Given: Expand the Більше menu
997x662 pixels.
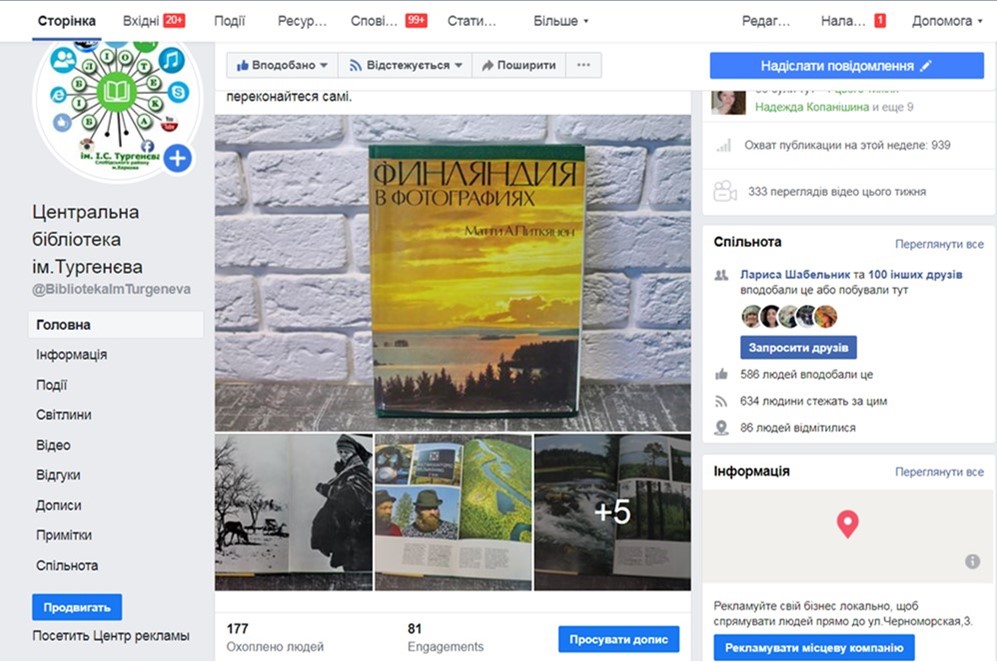Looking at the screenshot, I should click(561, 21).
